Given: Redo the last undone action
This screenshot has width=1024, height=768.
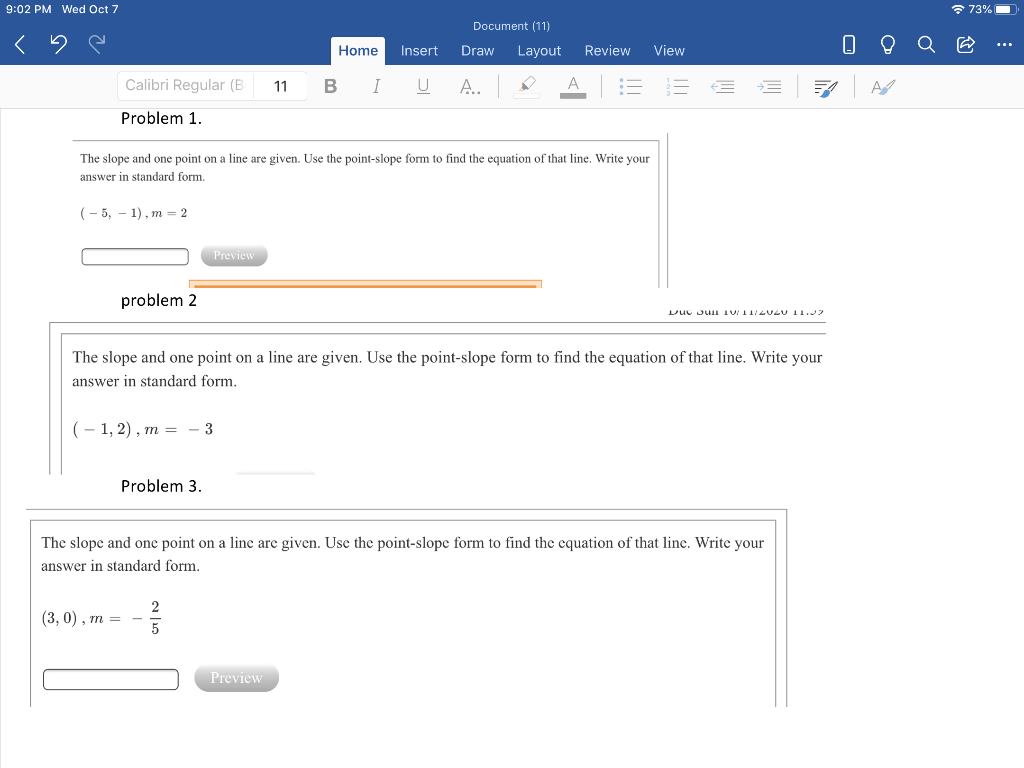Looking at the screenshot, I should pyautogui.click(x=97, y=44).
